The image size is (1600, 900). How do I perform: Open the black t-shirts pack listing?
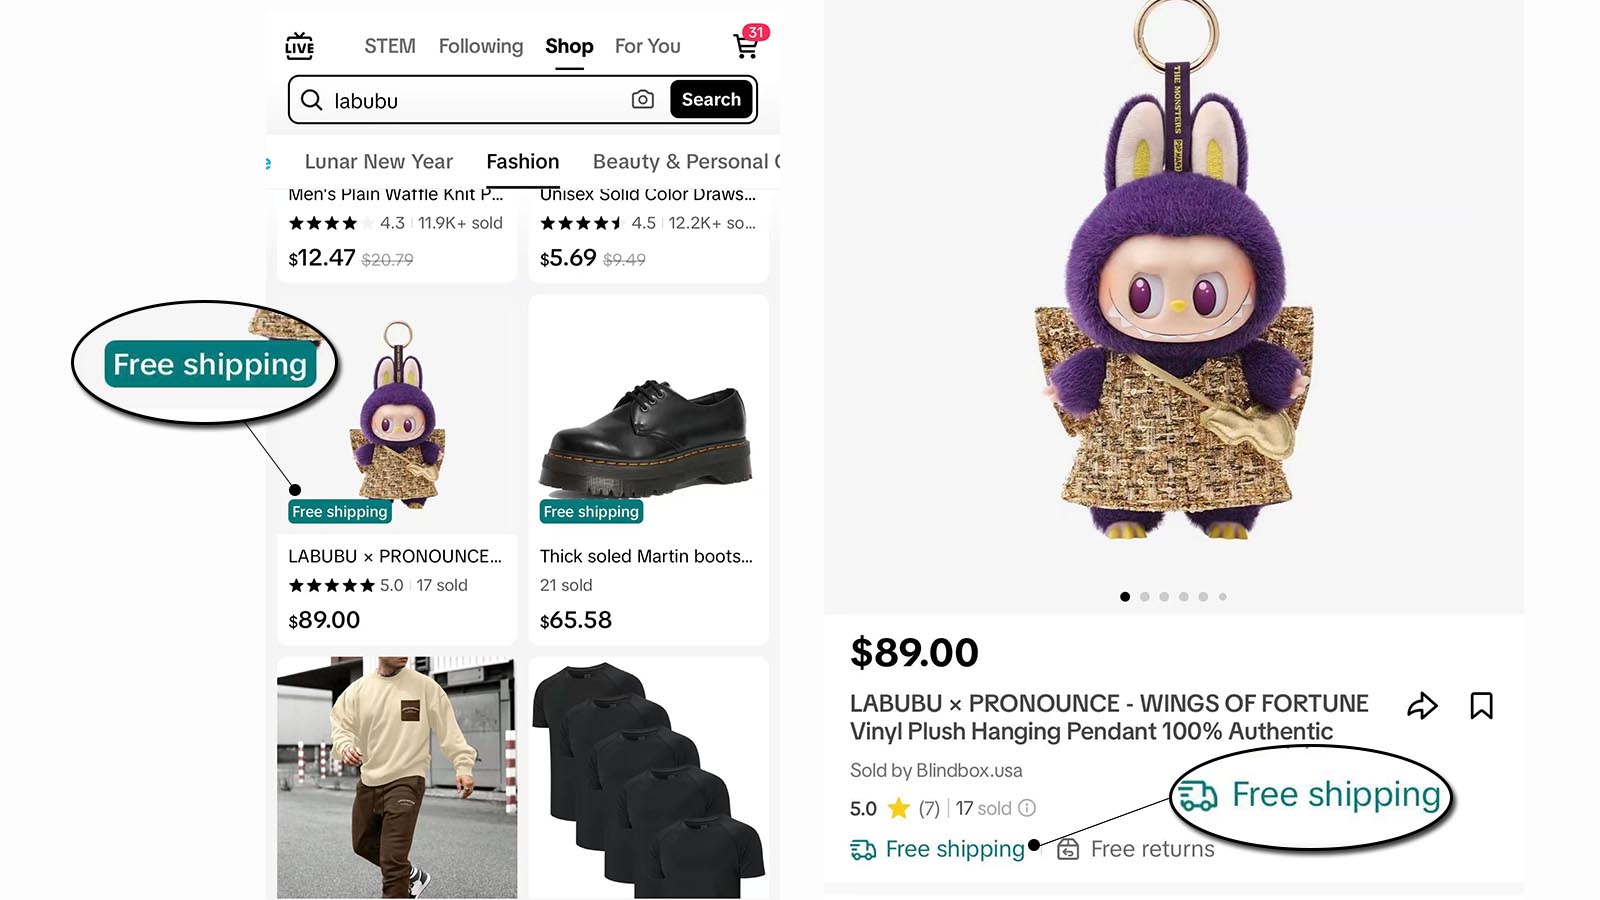pyautogui.click(x=648, y=777)
